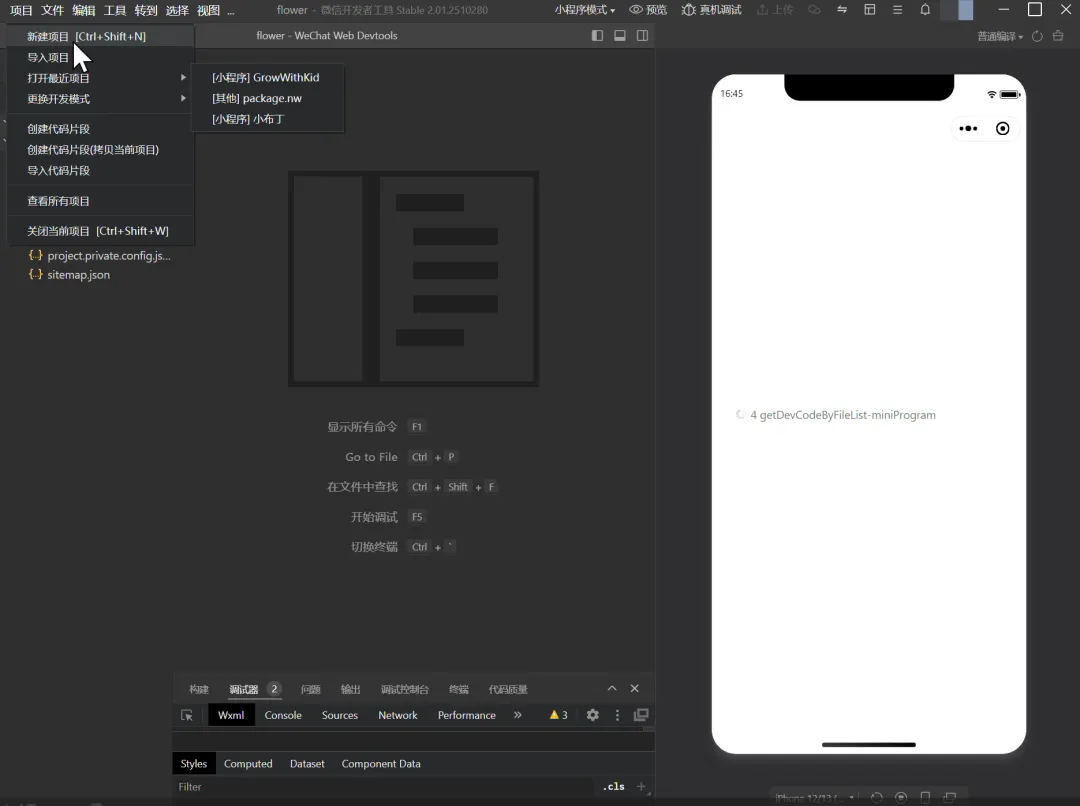
Task: Choose 导入项目 menu entry
Action: pos(101,57)
